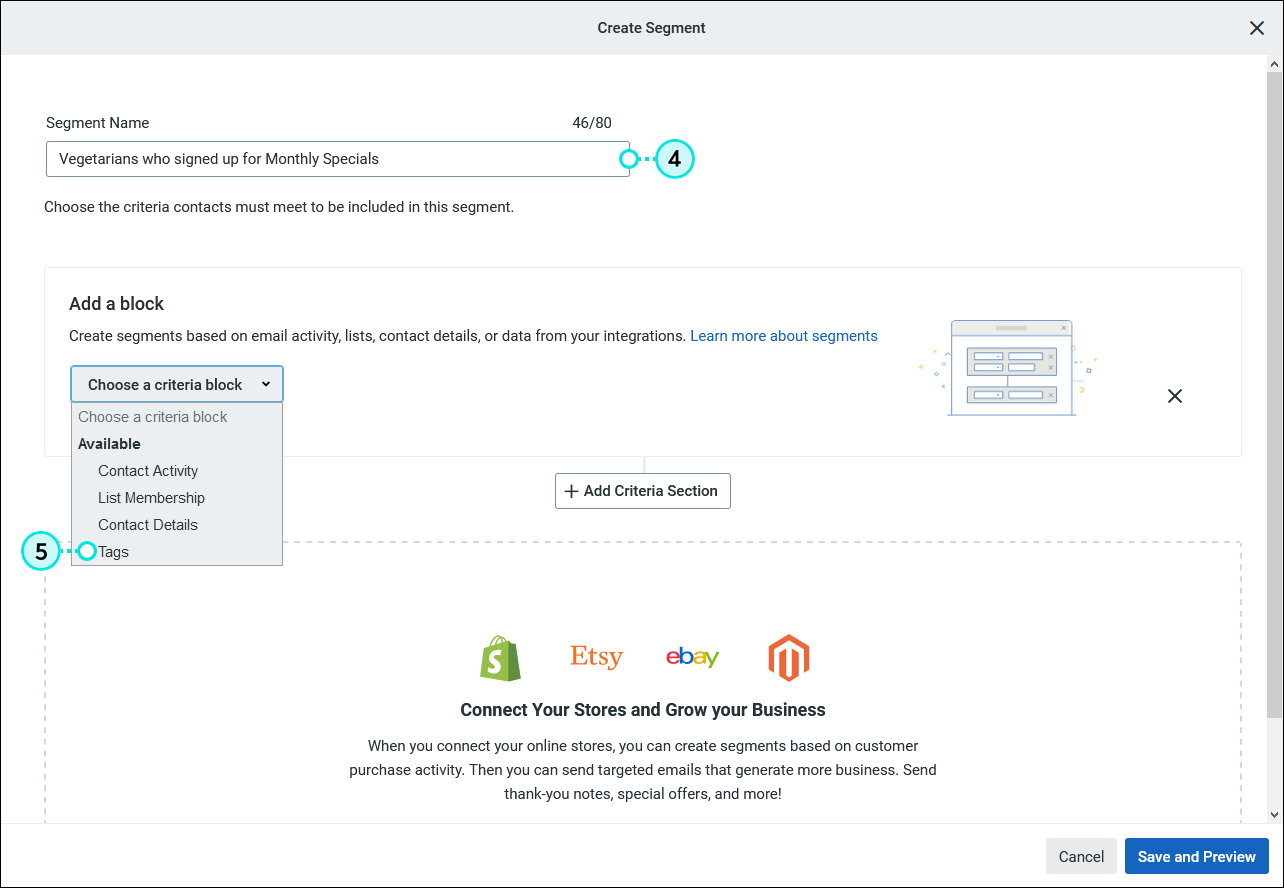Select the Etsy store logo

coord(596,657)
